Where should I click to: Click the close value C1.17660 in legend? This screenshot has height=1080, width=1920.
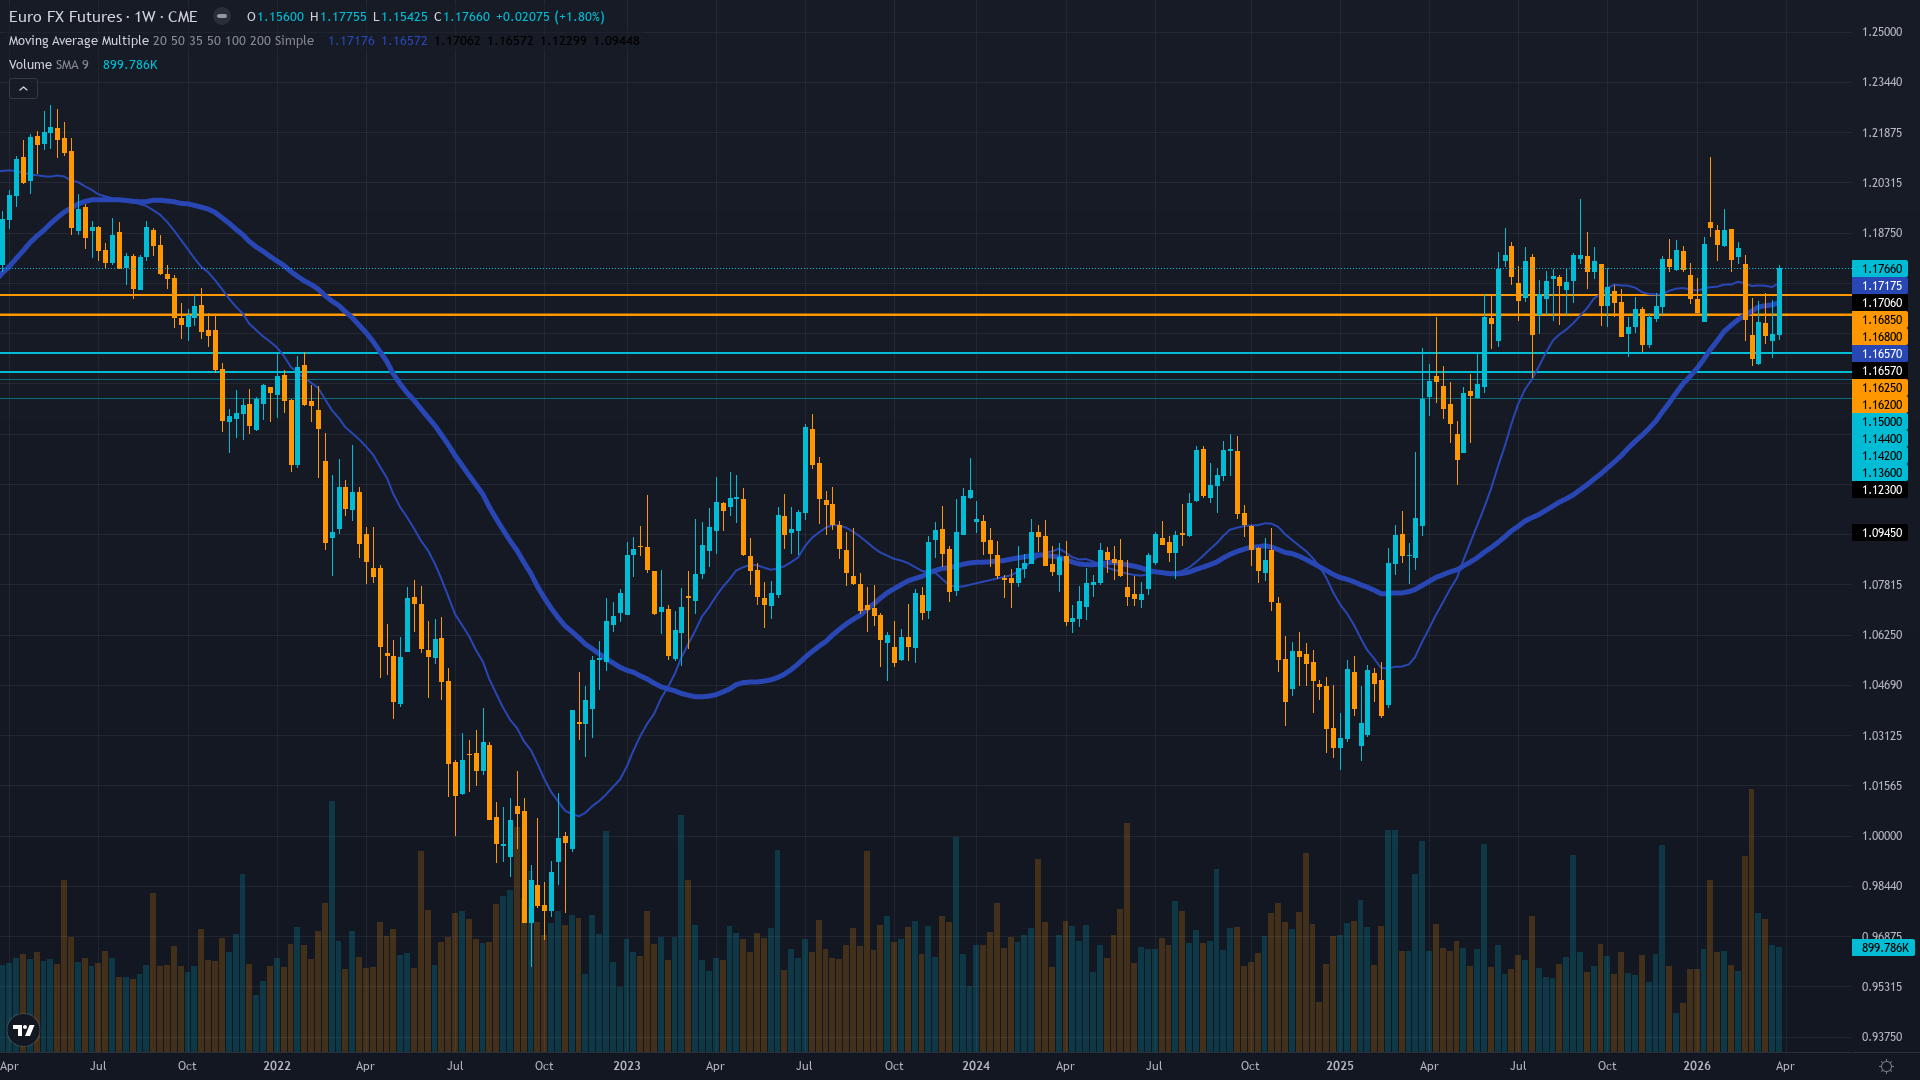pos(462,17)
